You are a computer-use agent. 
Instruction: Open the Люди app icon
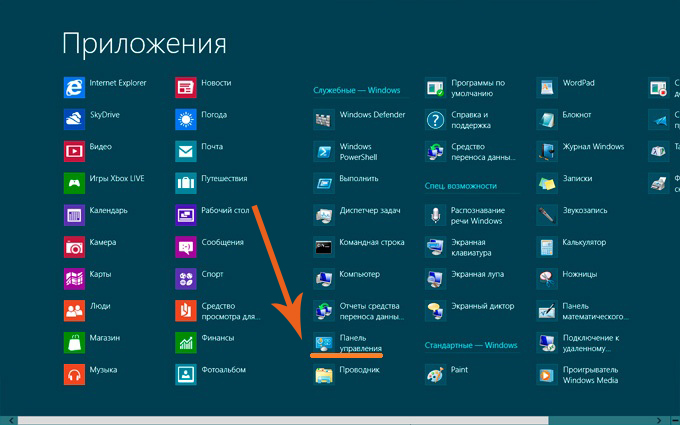tap(74, 311)
